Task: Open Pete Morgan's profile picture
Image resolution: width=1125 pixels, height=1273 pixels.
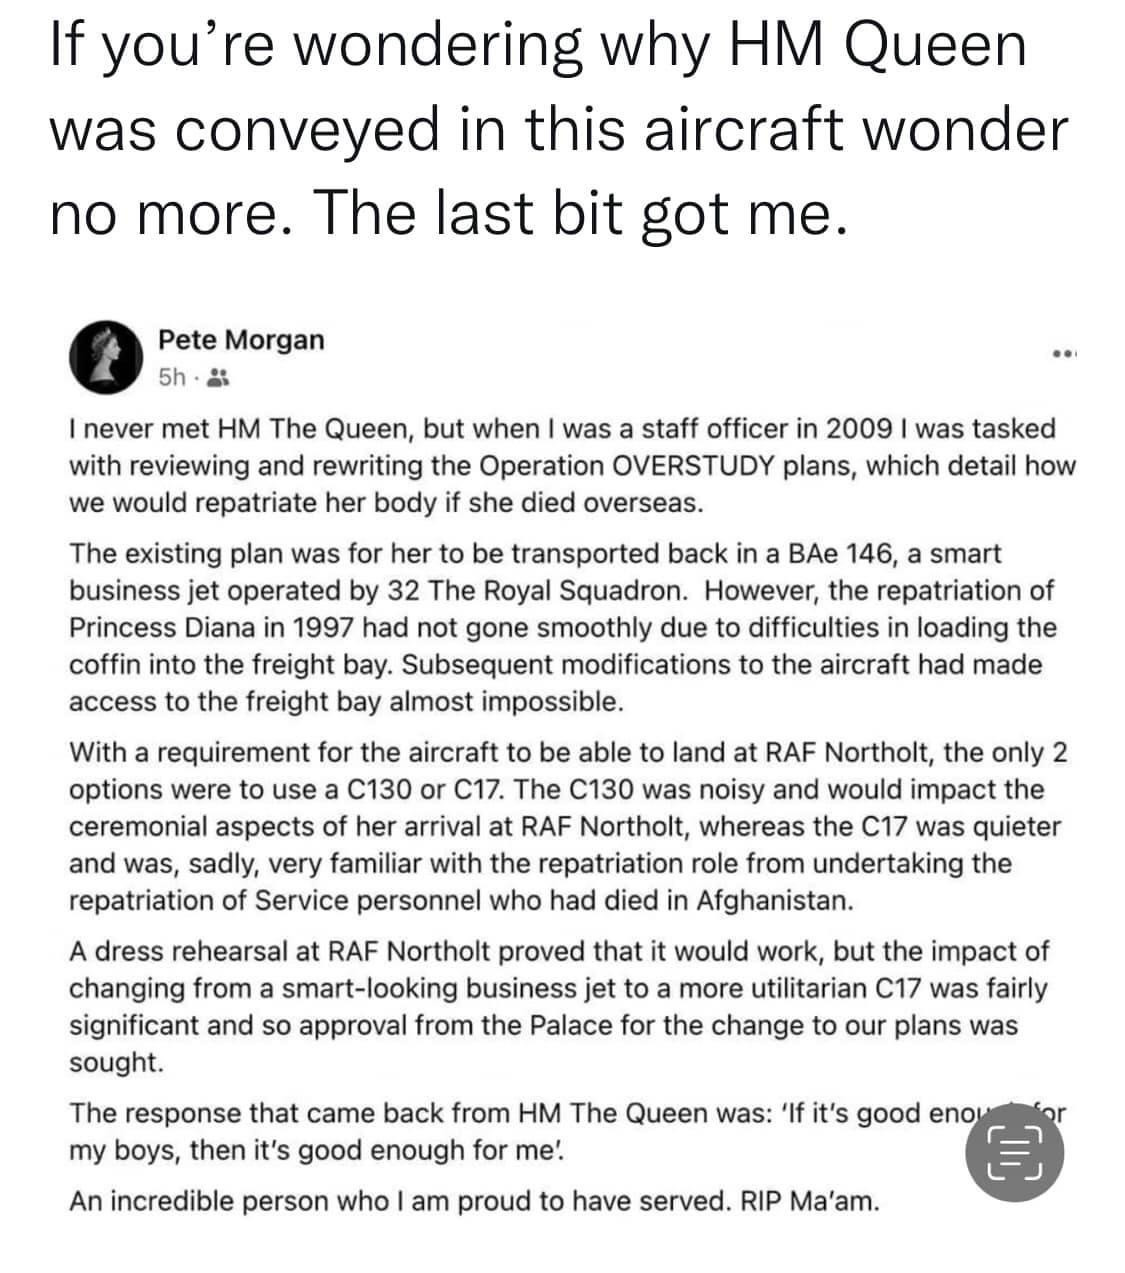Action: 104,357
